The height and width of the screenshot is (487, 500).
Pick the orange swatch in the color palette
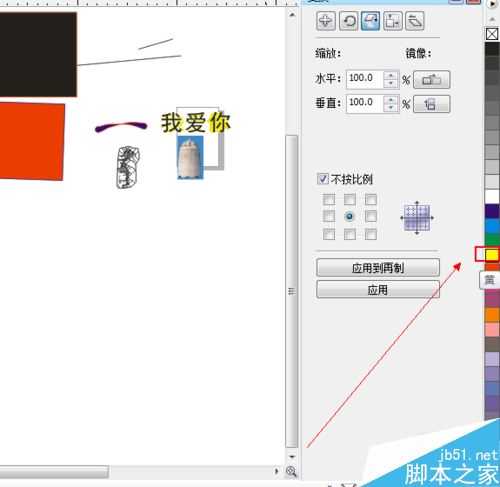click(492, 315)
